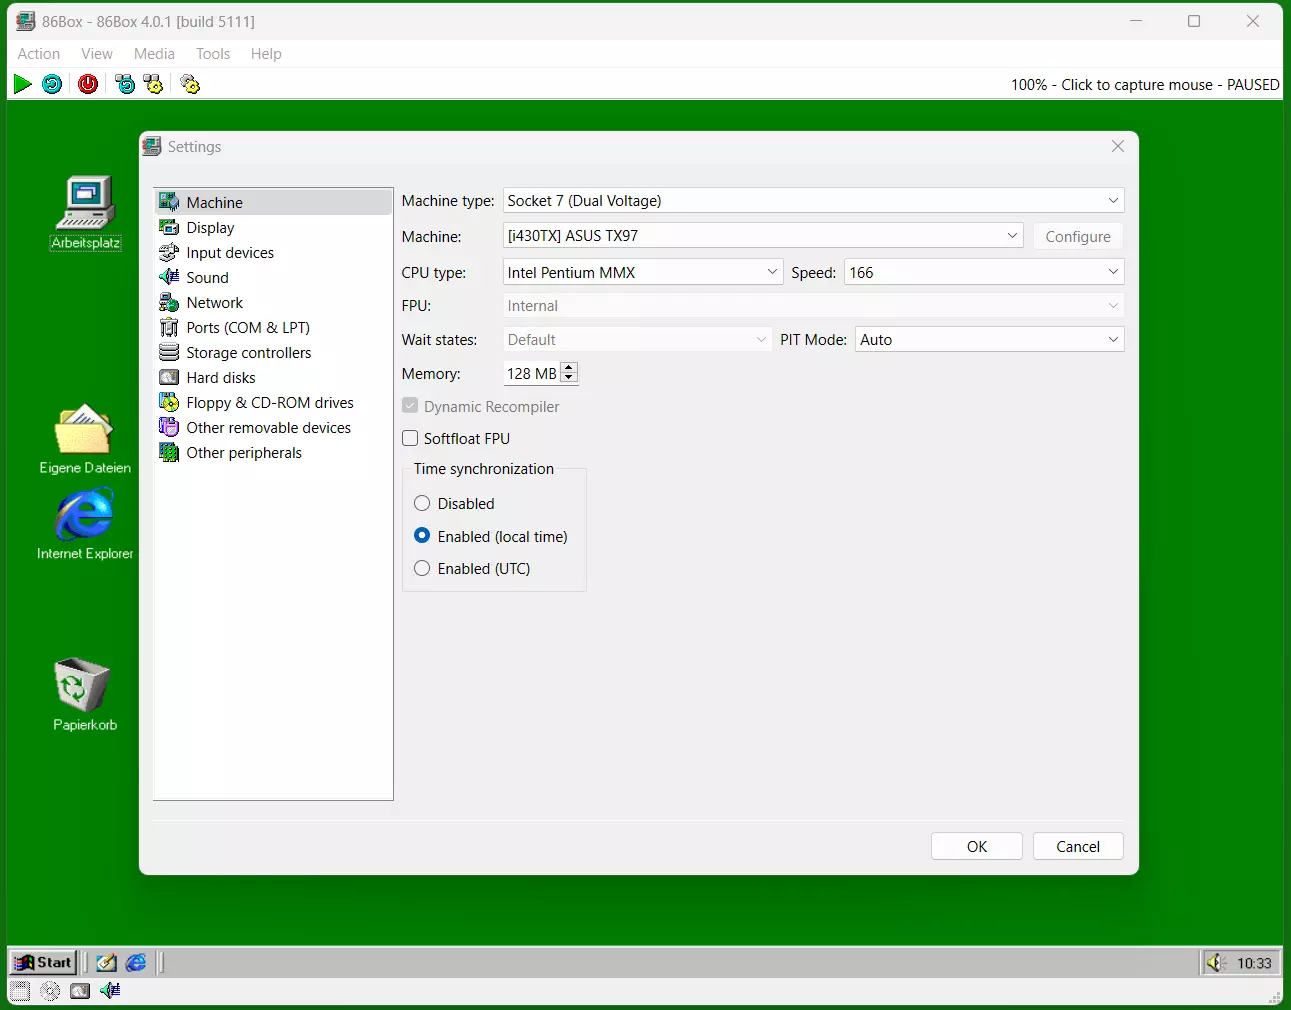This screenshot has width=1291, height=1010.
Task: Open the Machine type dropdown
Action: click(x=813, y=200)
